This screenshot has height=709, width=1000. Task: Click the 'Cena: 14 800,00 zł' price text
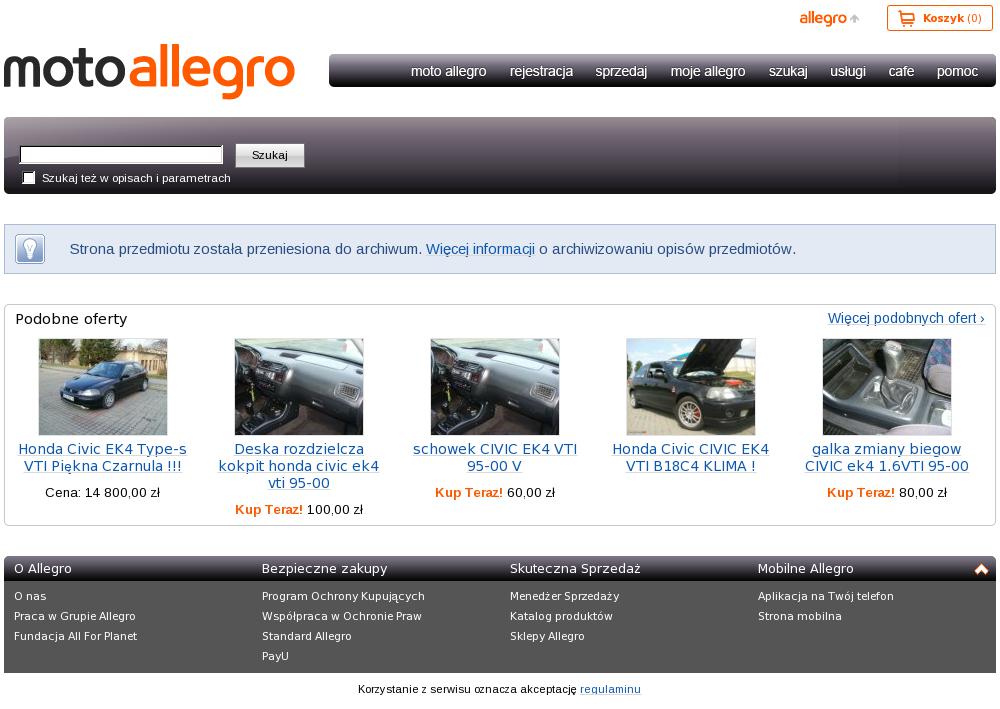[x=103, y=492]
